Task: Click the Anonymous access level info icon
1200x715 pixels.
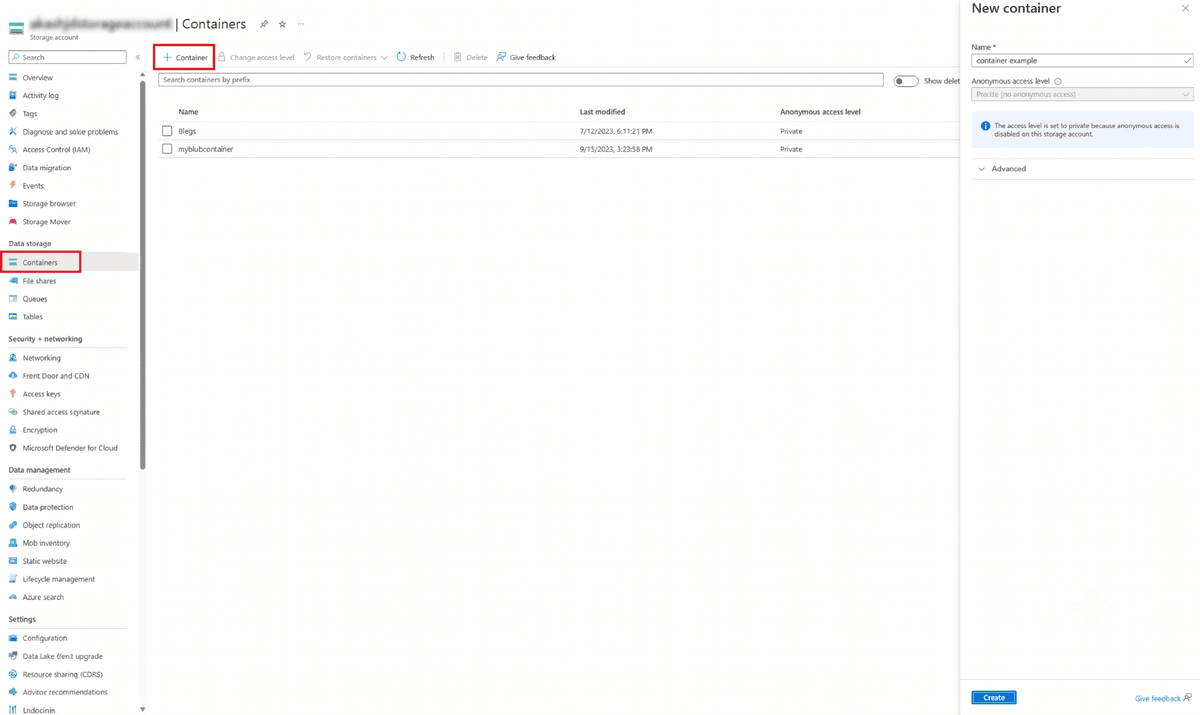Action: (1058, 82)
